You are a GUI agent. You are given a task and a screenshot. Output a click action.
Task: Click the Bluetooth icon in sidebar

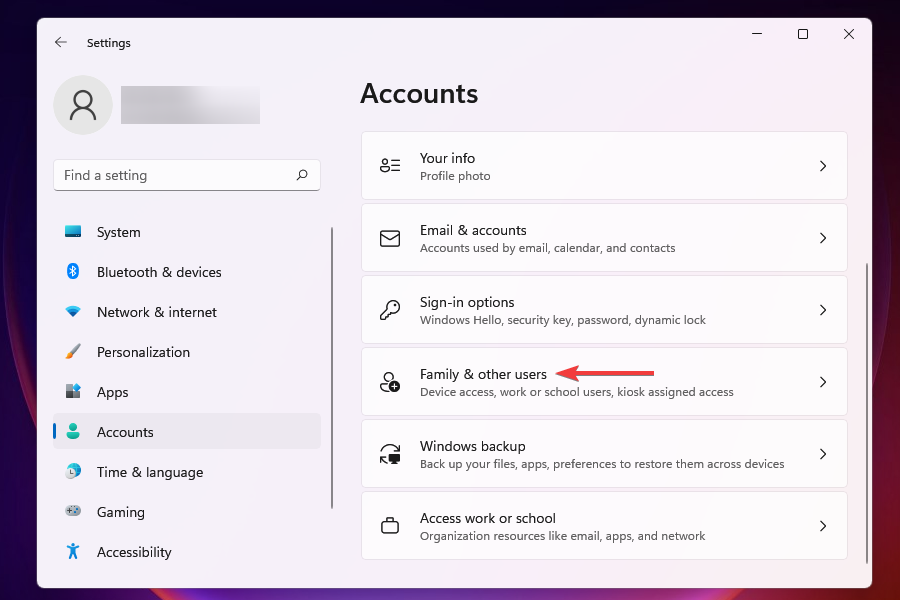coord(73,272)
